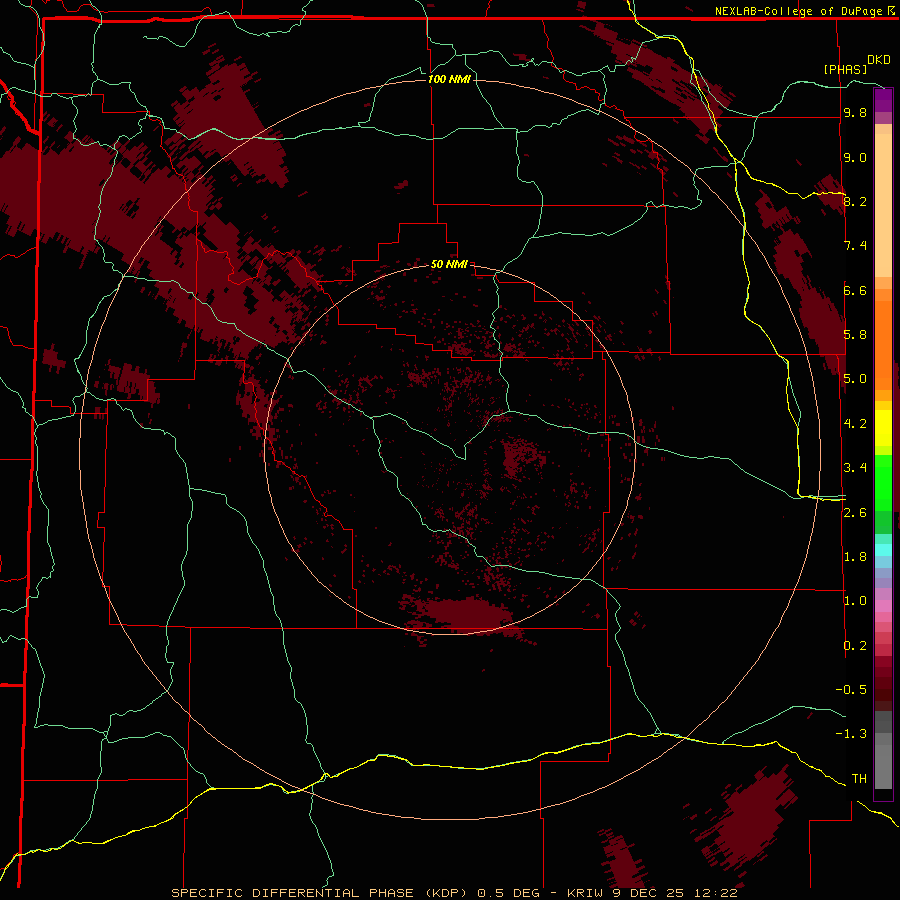Screen dimensions: 900x900
Task: Click the bright green segment beside 3.4
Action: coord(883,481)
